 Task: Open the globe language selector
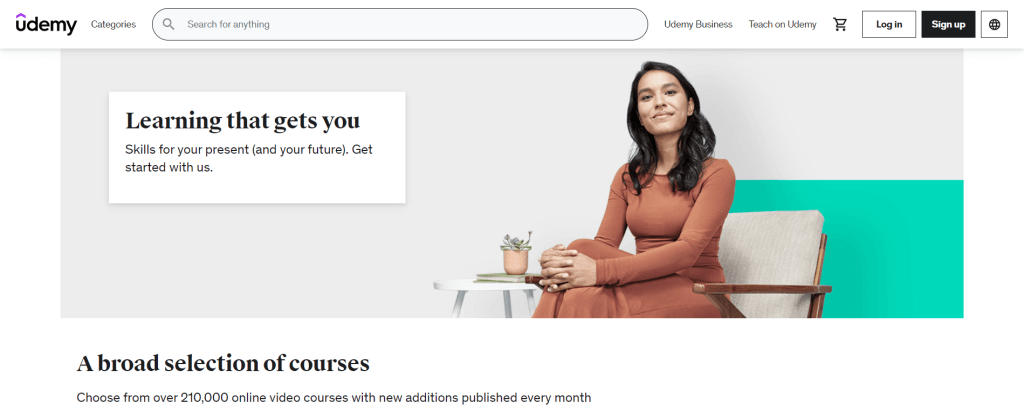click(994, 24)
